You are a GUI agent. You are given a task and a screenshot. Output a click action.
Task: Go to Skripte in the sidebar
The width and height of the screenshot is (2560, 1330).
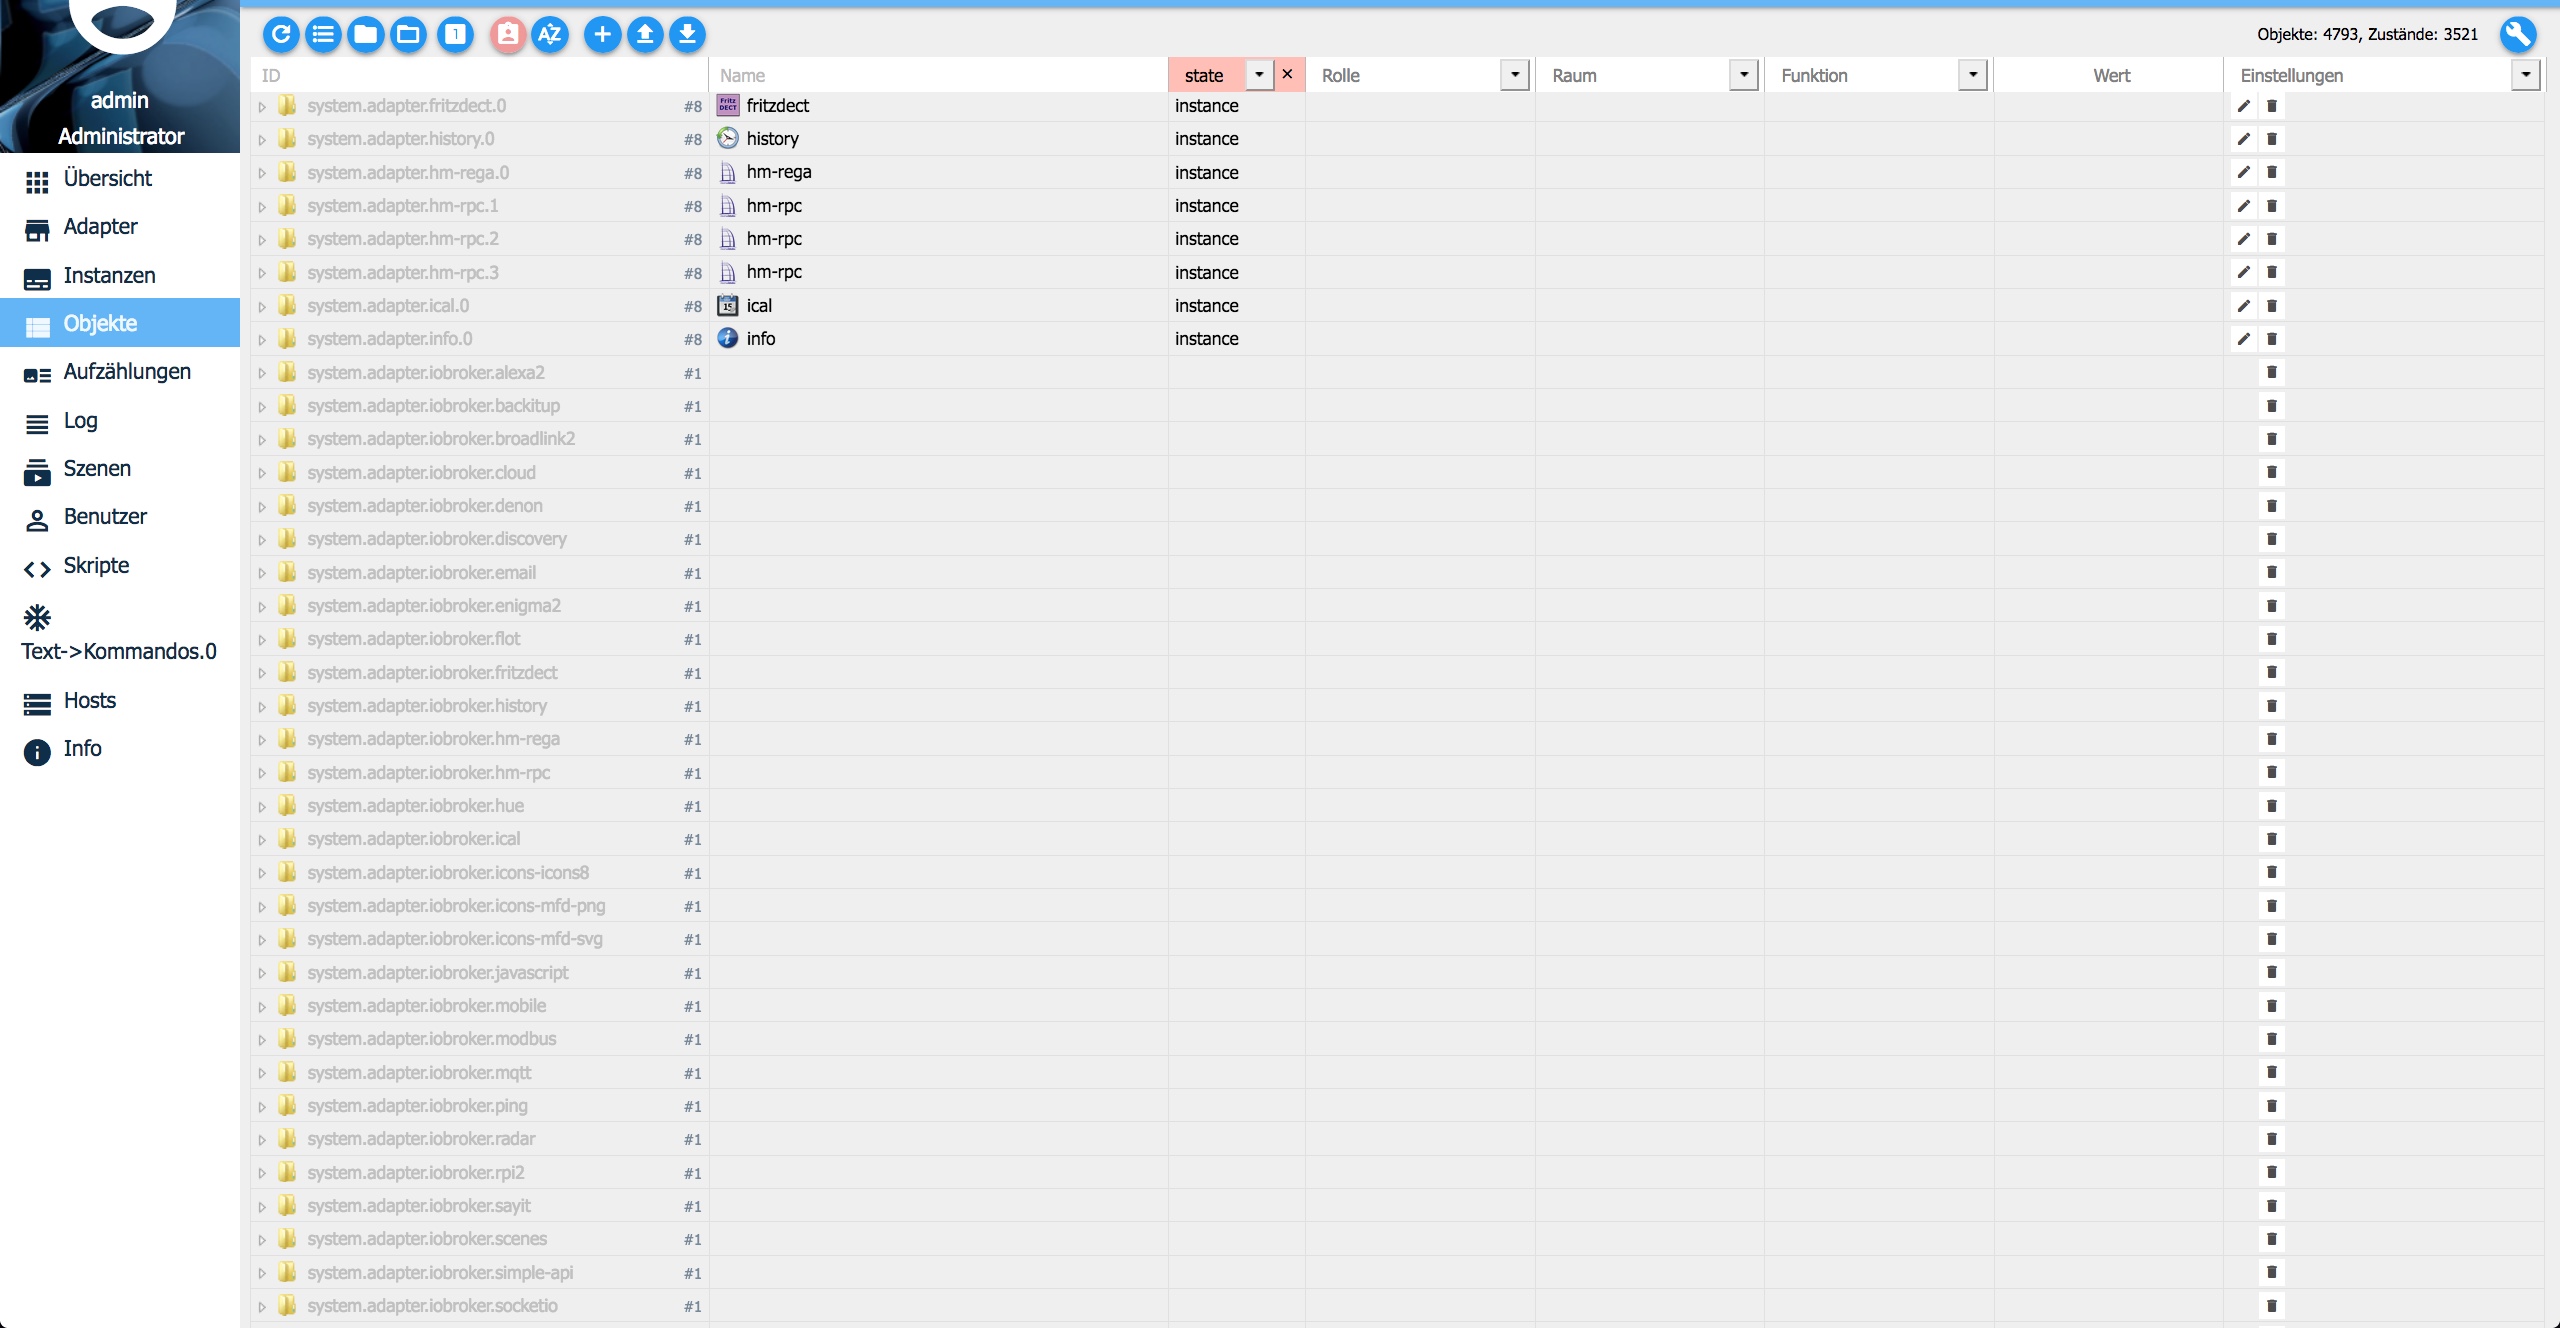[96, 566]
